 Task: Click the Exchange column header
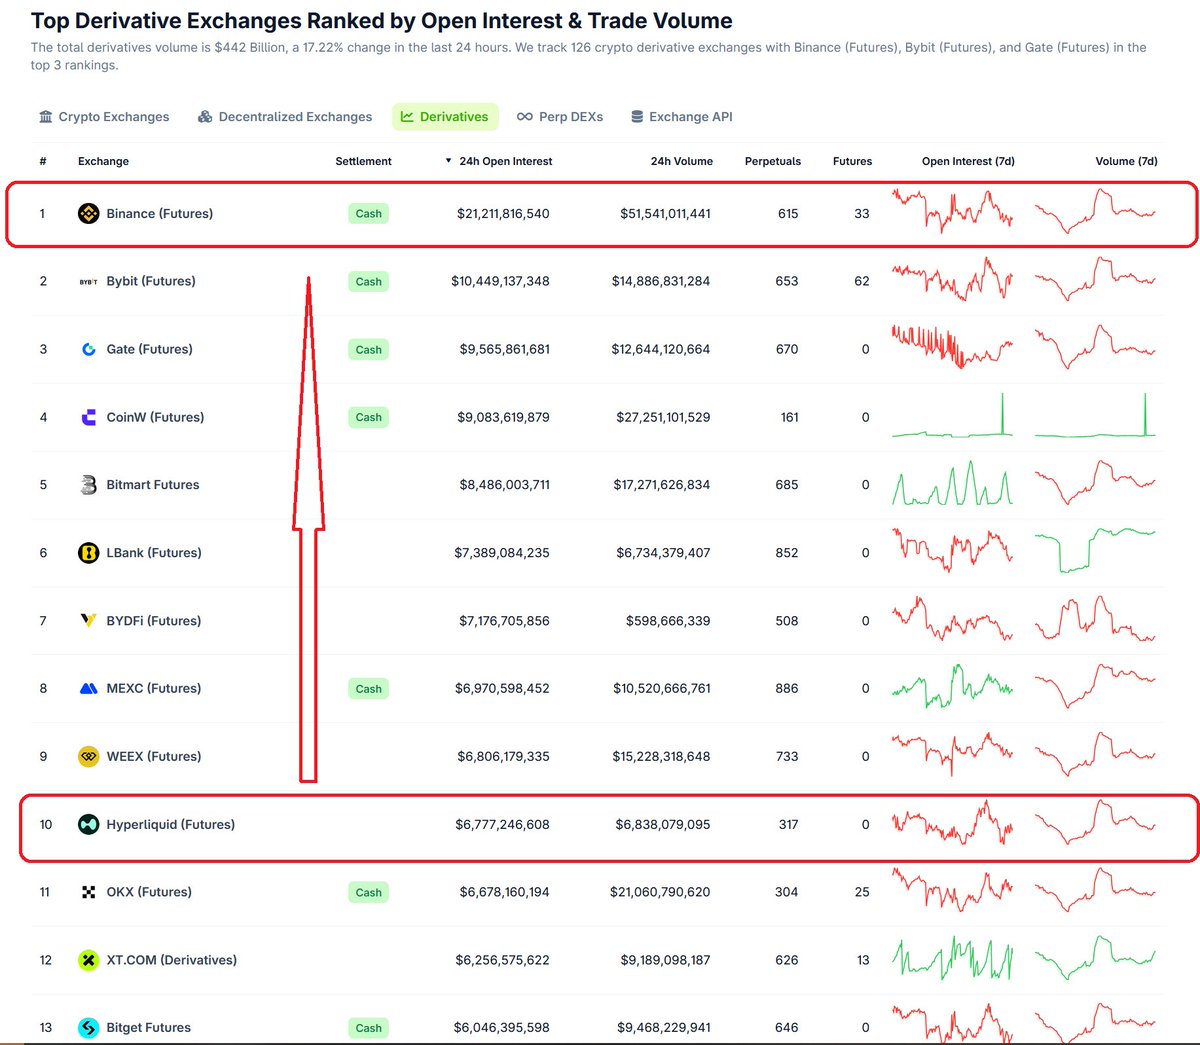103,161
